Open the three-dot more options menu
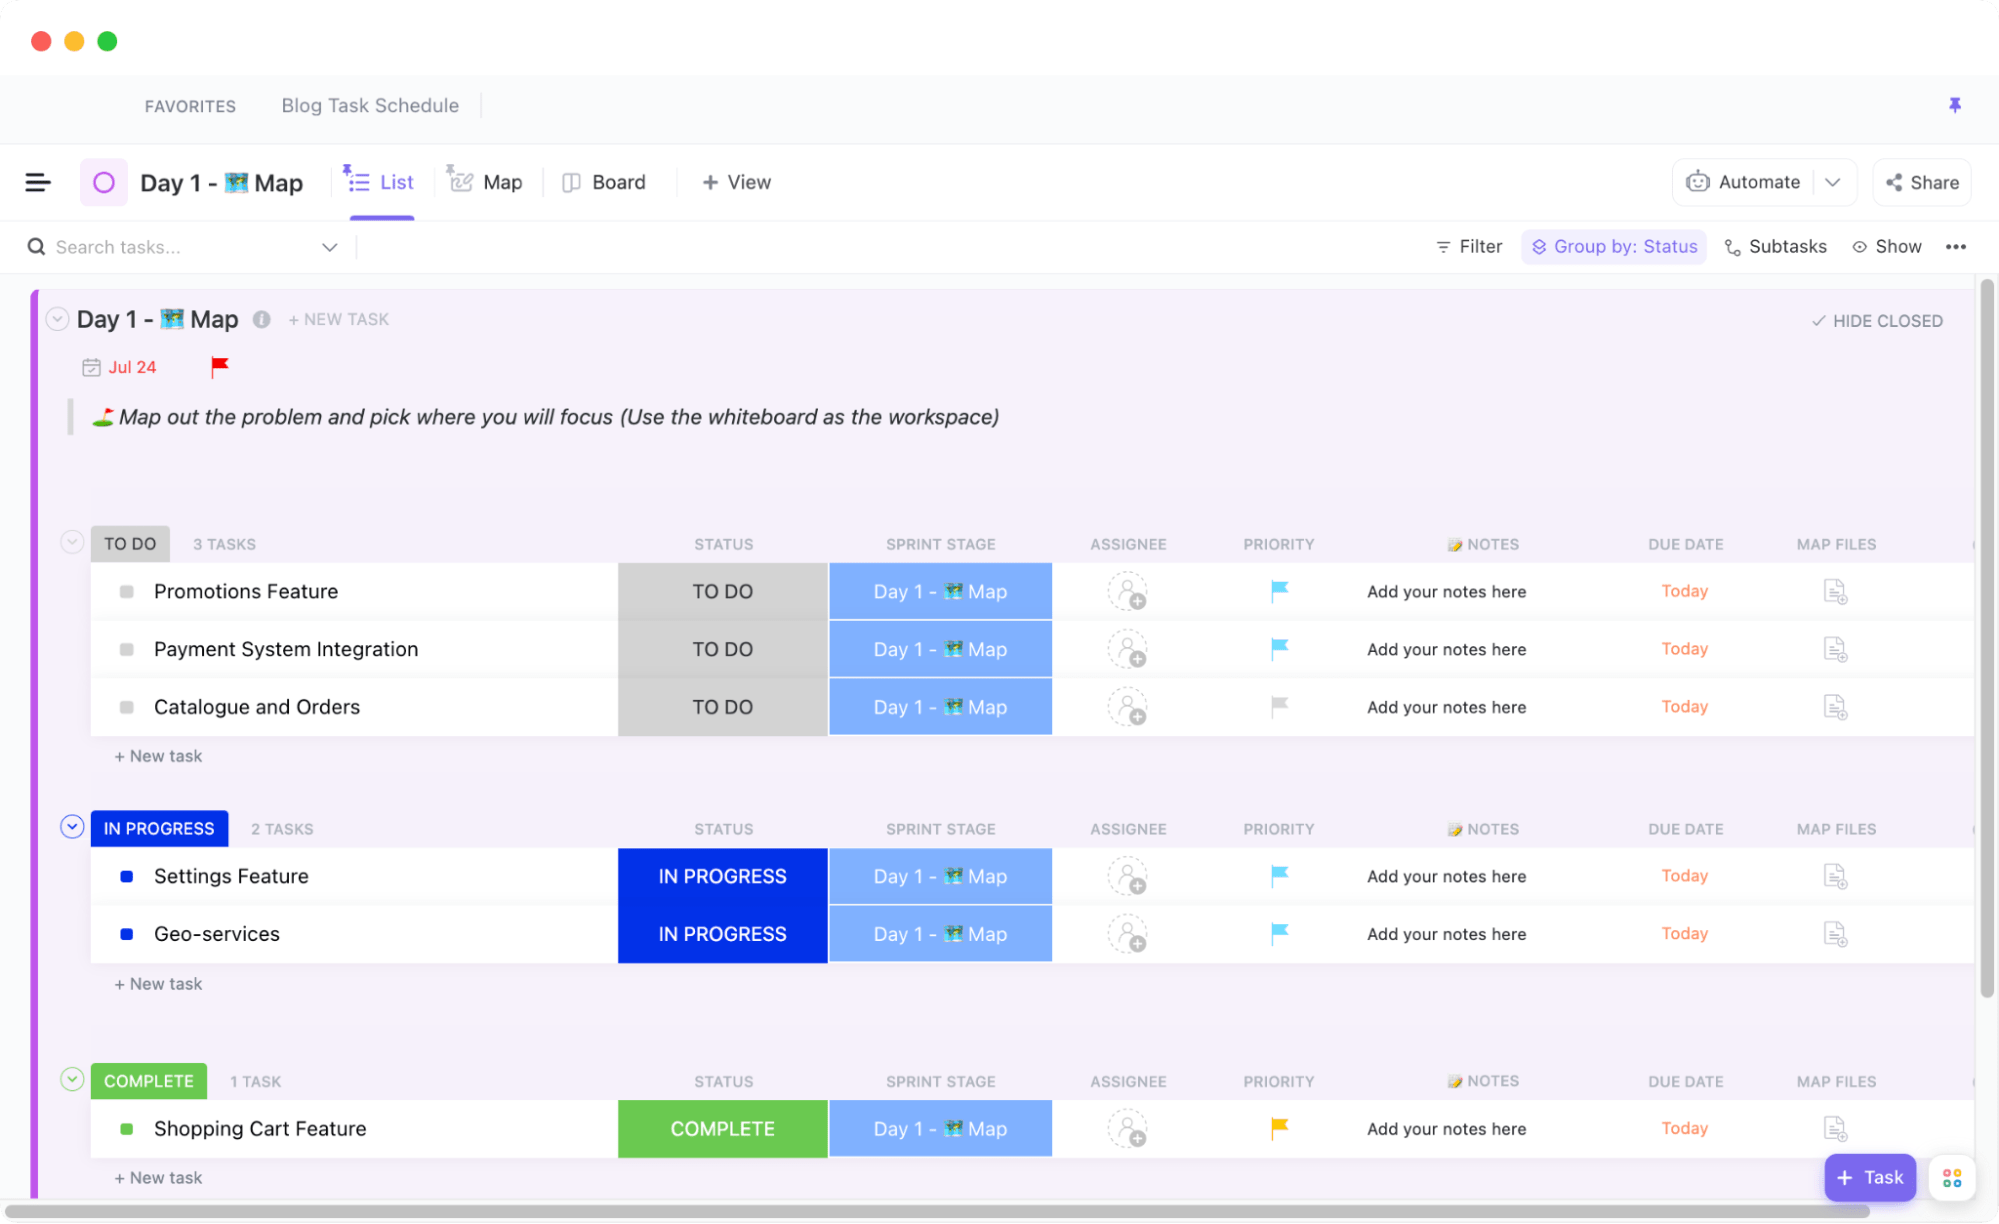The image size is (1999, 1224). 1955,247
